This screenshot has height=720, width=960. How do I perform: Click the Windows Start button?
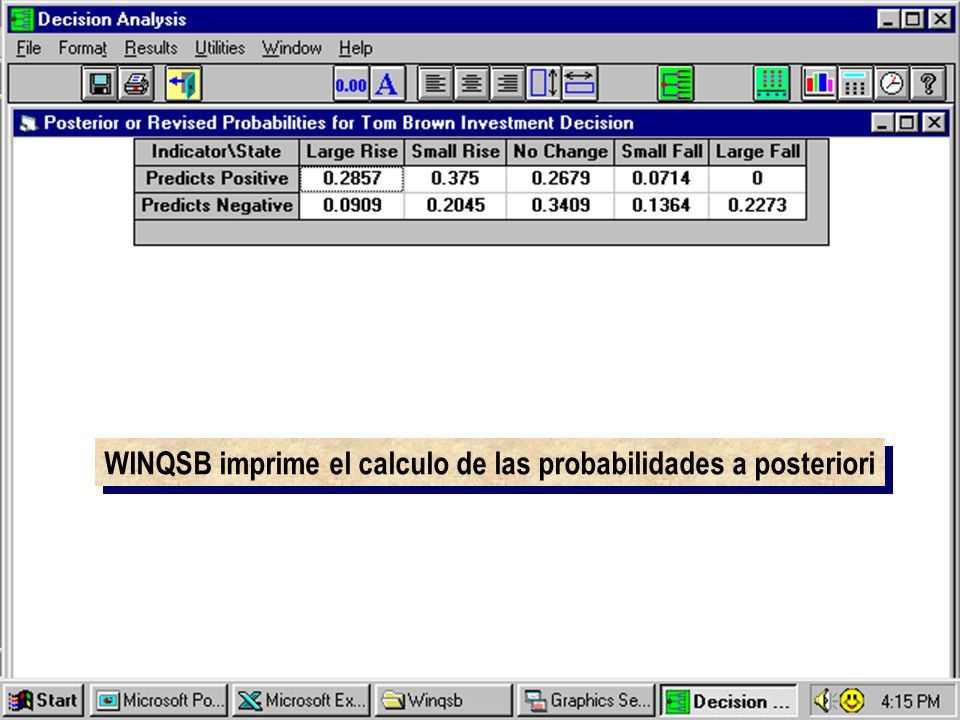pos(43,700)
